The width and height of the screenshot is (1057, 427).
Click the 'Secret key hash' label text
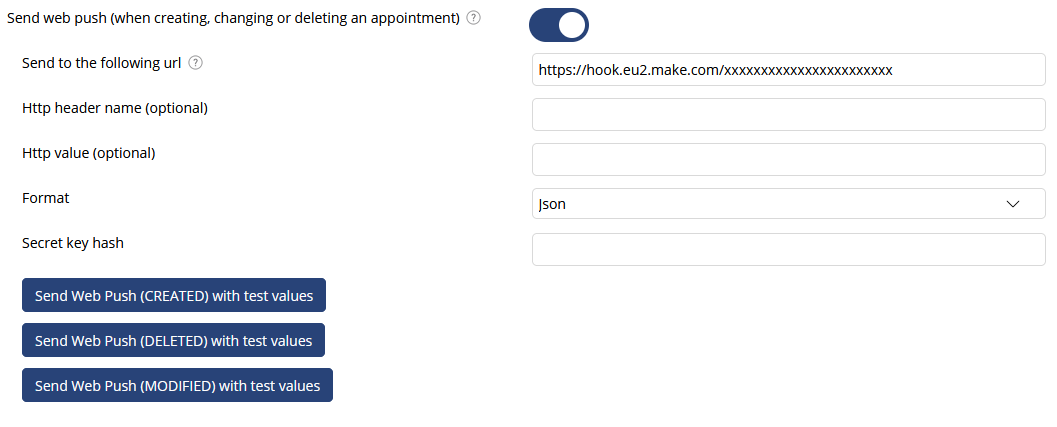(73, 243)
